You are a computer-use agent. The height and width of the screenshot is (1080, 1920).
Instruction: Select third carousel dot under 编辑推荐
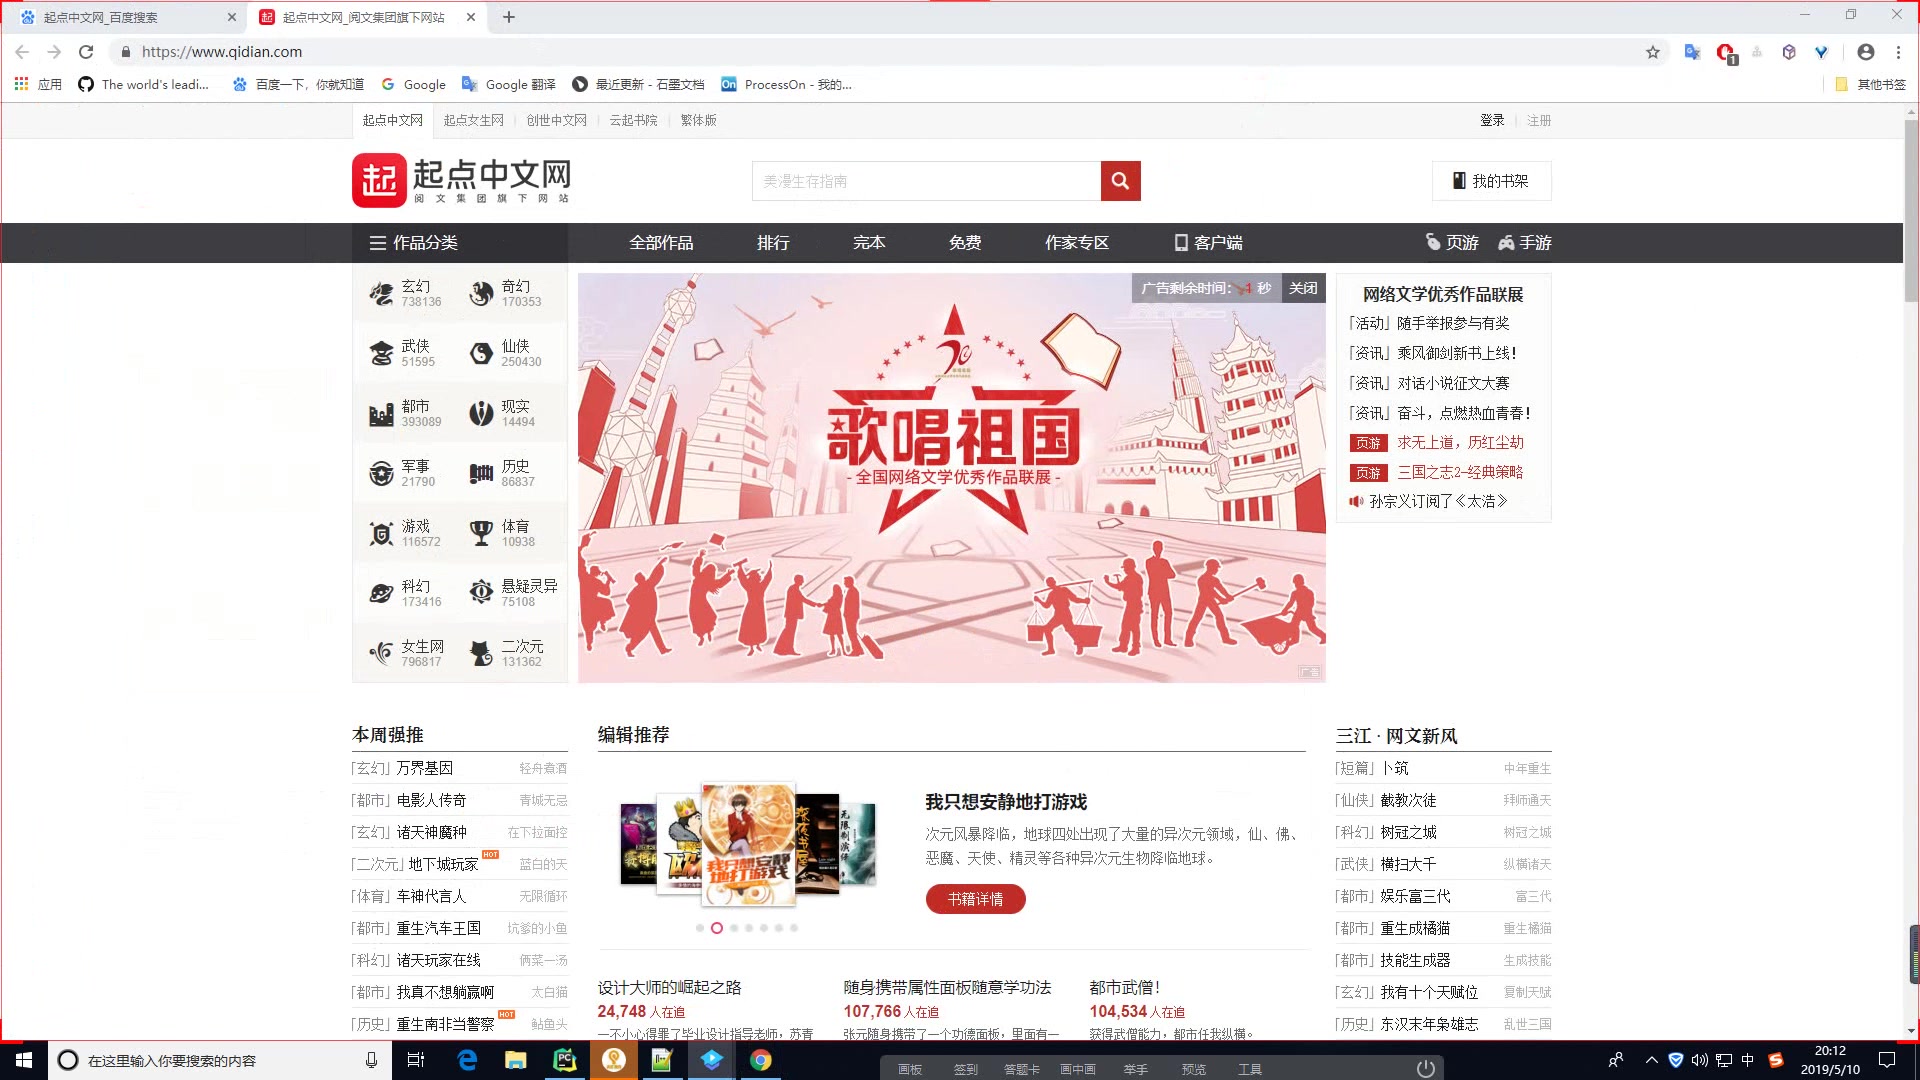coord(734,928)
